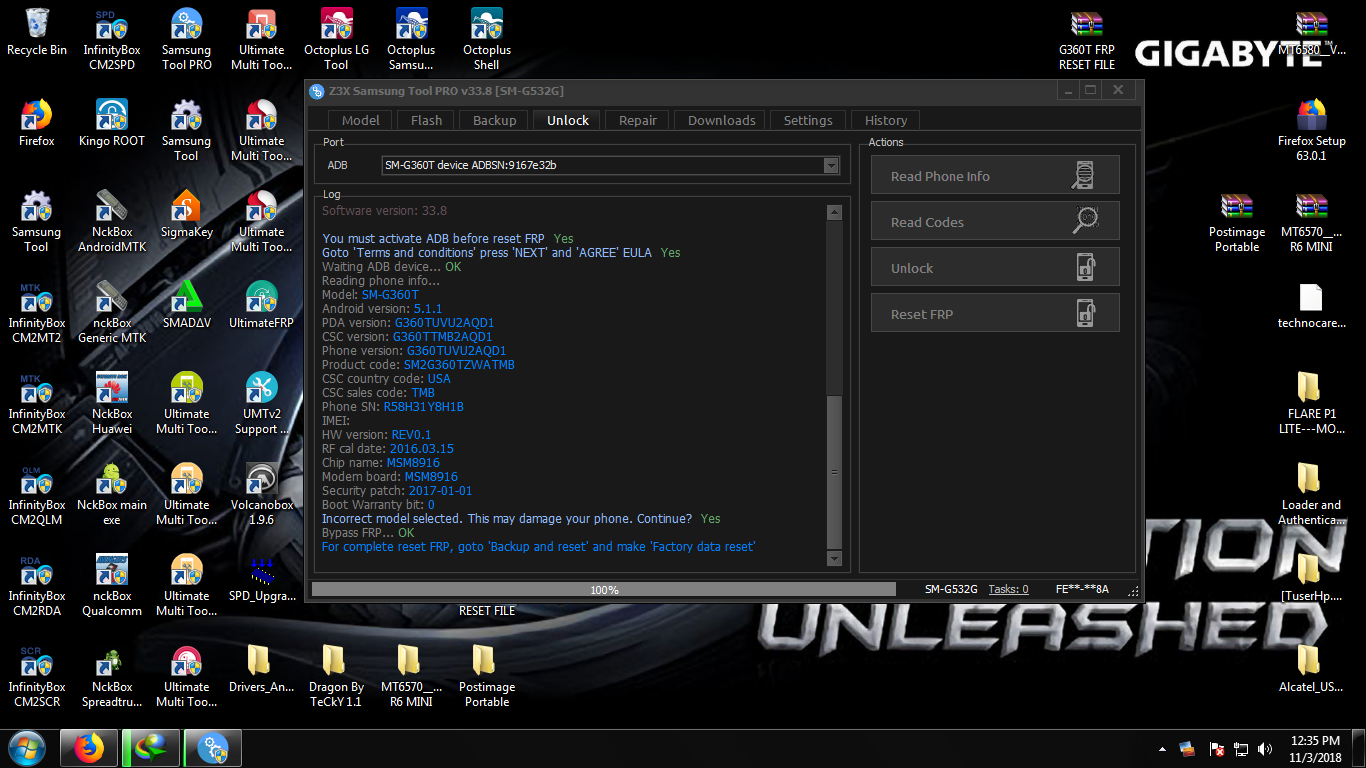This screenshot has height=768, width=1366.
Task: Click the SM-G532G model in status bar
Action: pos(951,589)
